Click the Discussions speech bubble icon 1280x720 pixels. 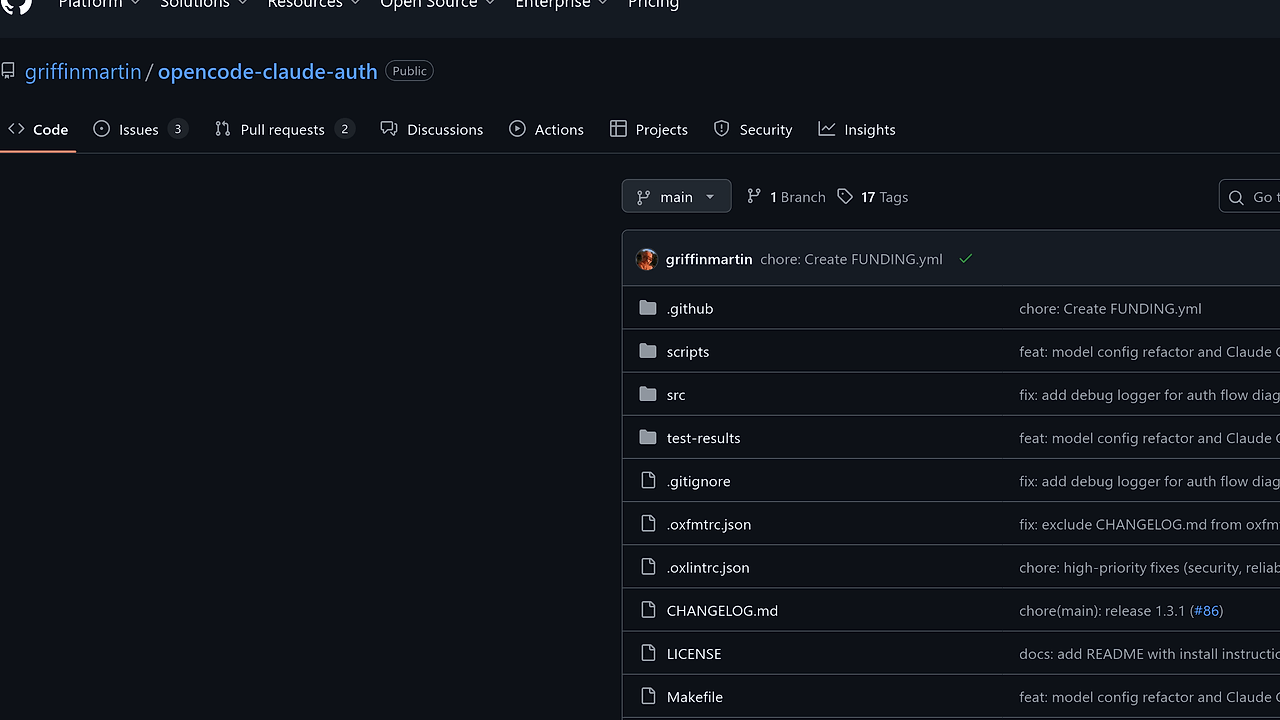point(389,129)
